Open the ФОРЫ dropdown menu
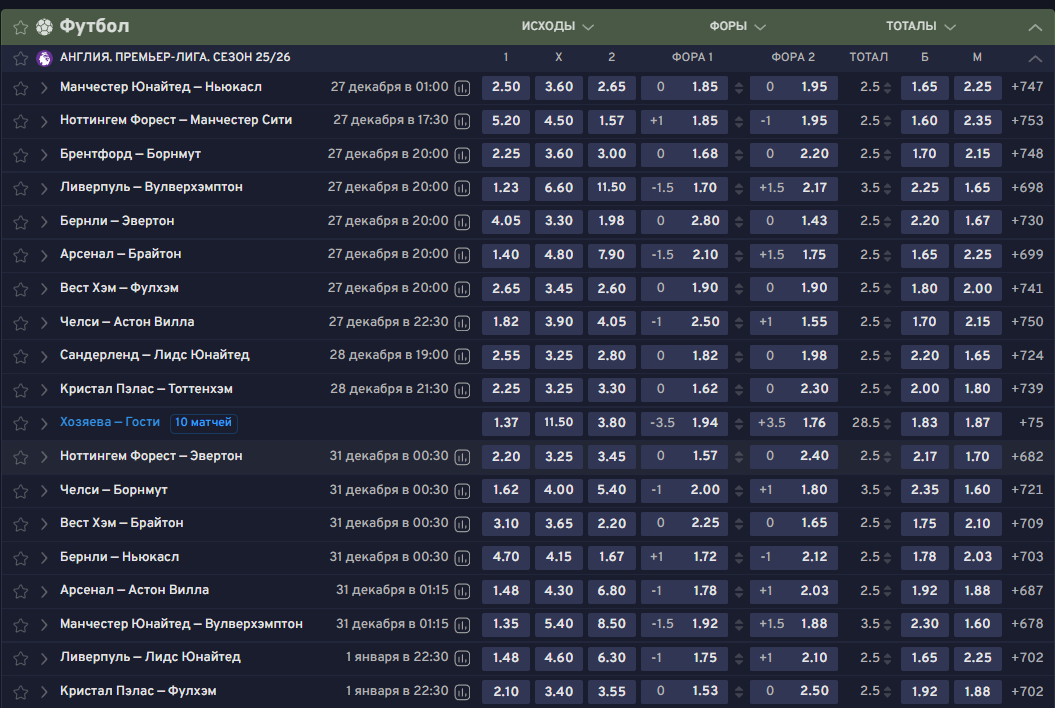Screen dimensions: 1055x708 [x=738, y=26]
